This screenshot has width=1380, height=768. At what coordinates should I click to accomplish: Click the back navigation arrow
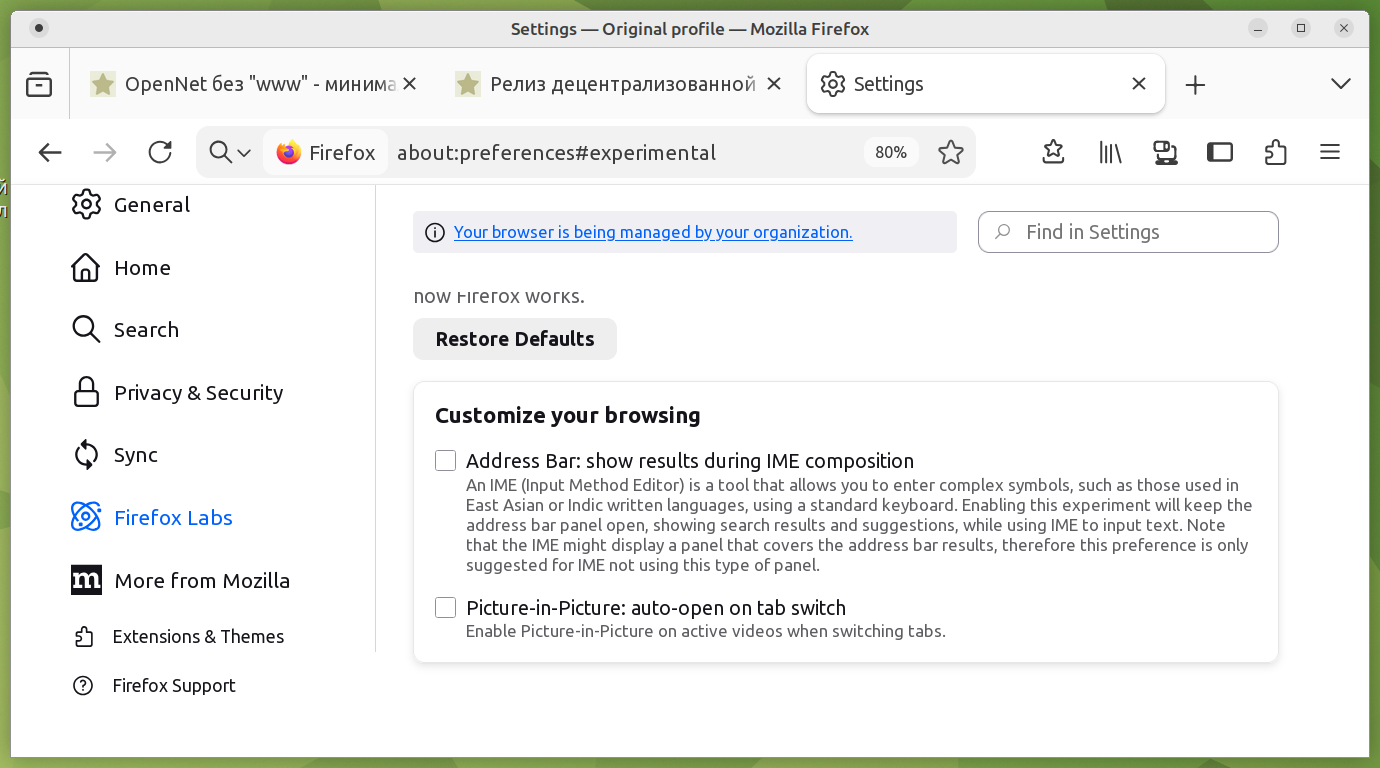(50, 152)
